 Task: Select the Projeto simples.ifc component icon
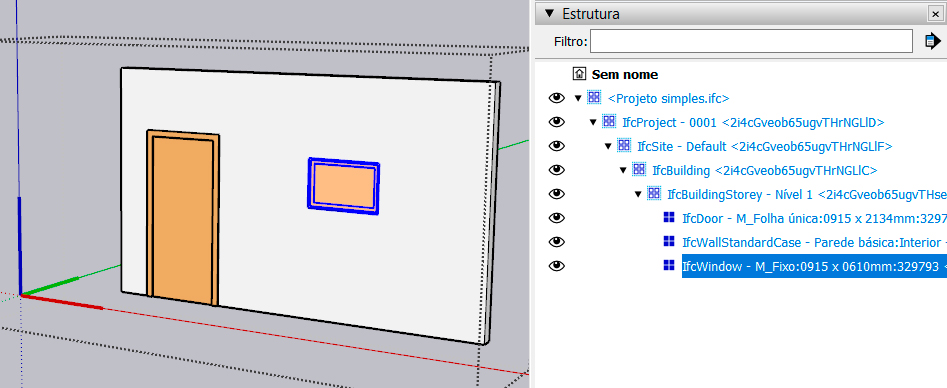pyautogui.click(x=594, y=97)
